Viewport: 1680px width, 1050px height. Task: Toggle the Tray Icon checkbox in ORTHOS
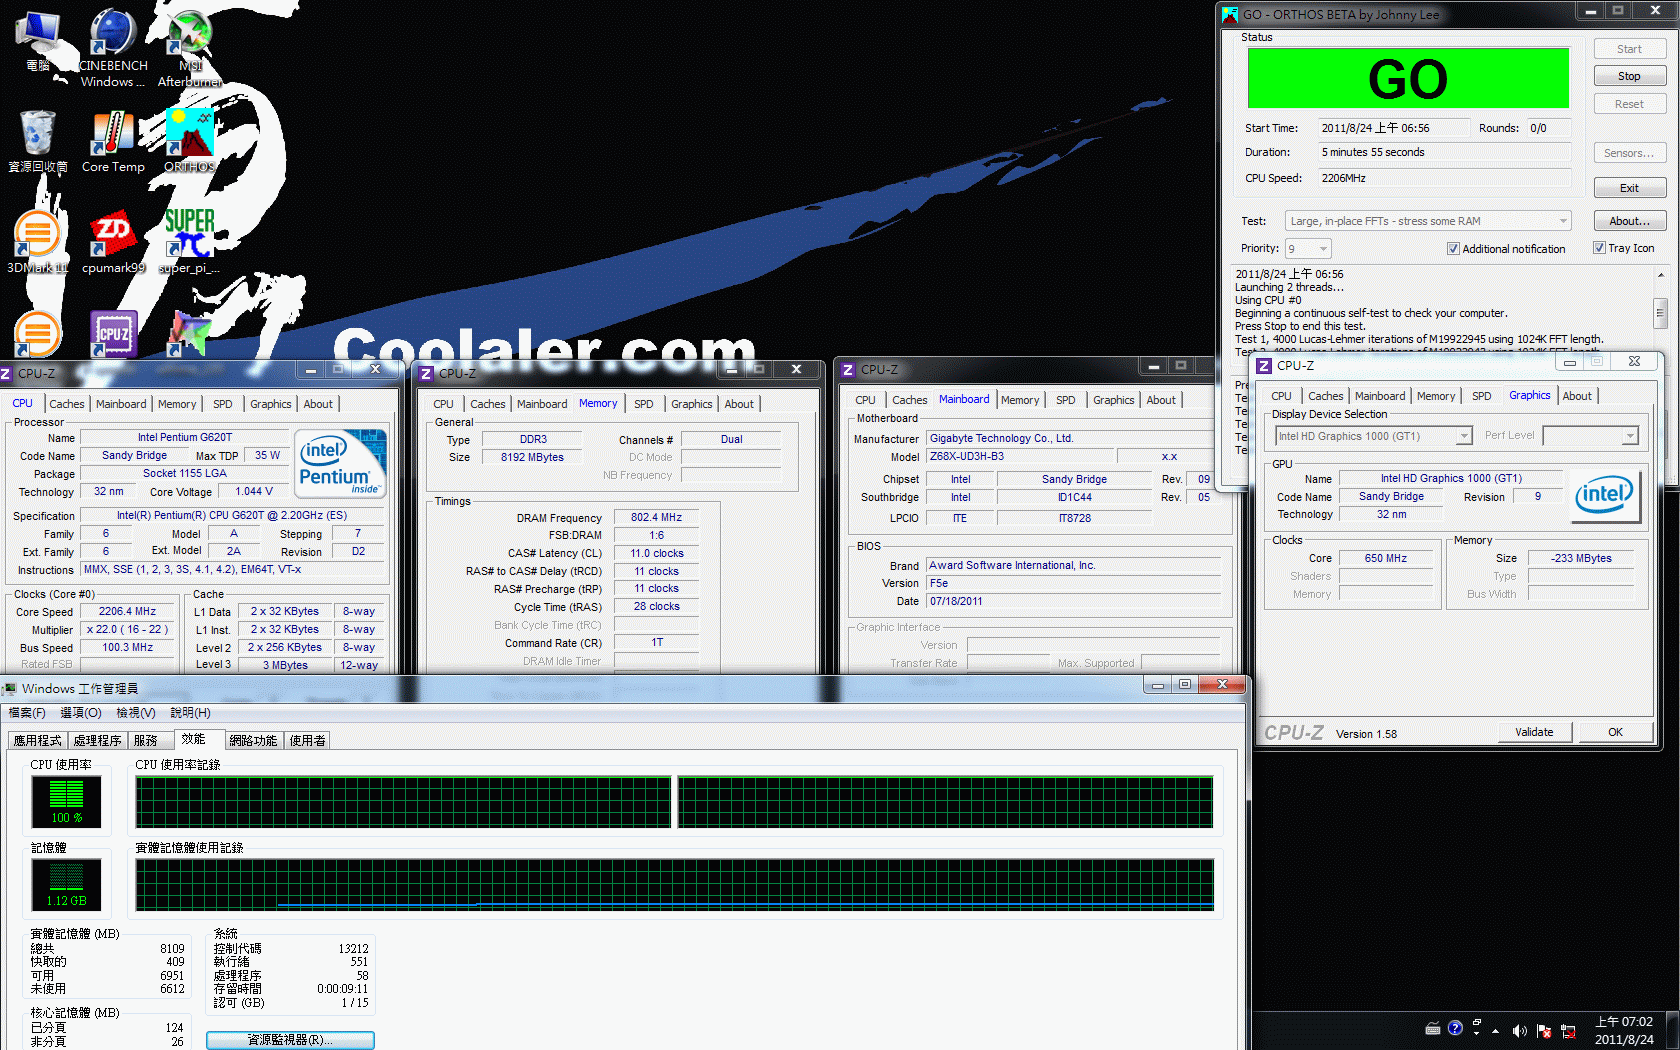[1599, 248]
